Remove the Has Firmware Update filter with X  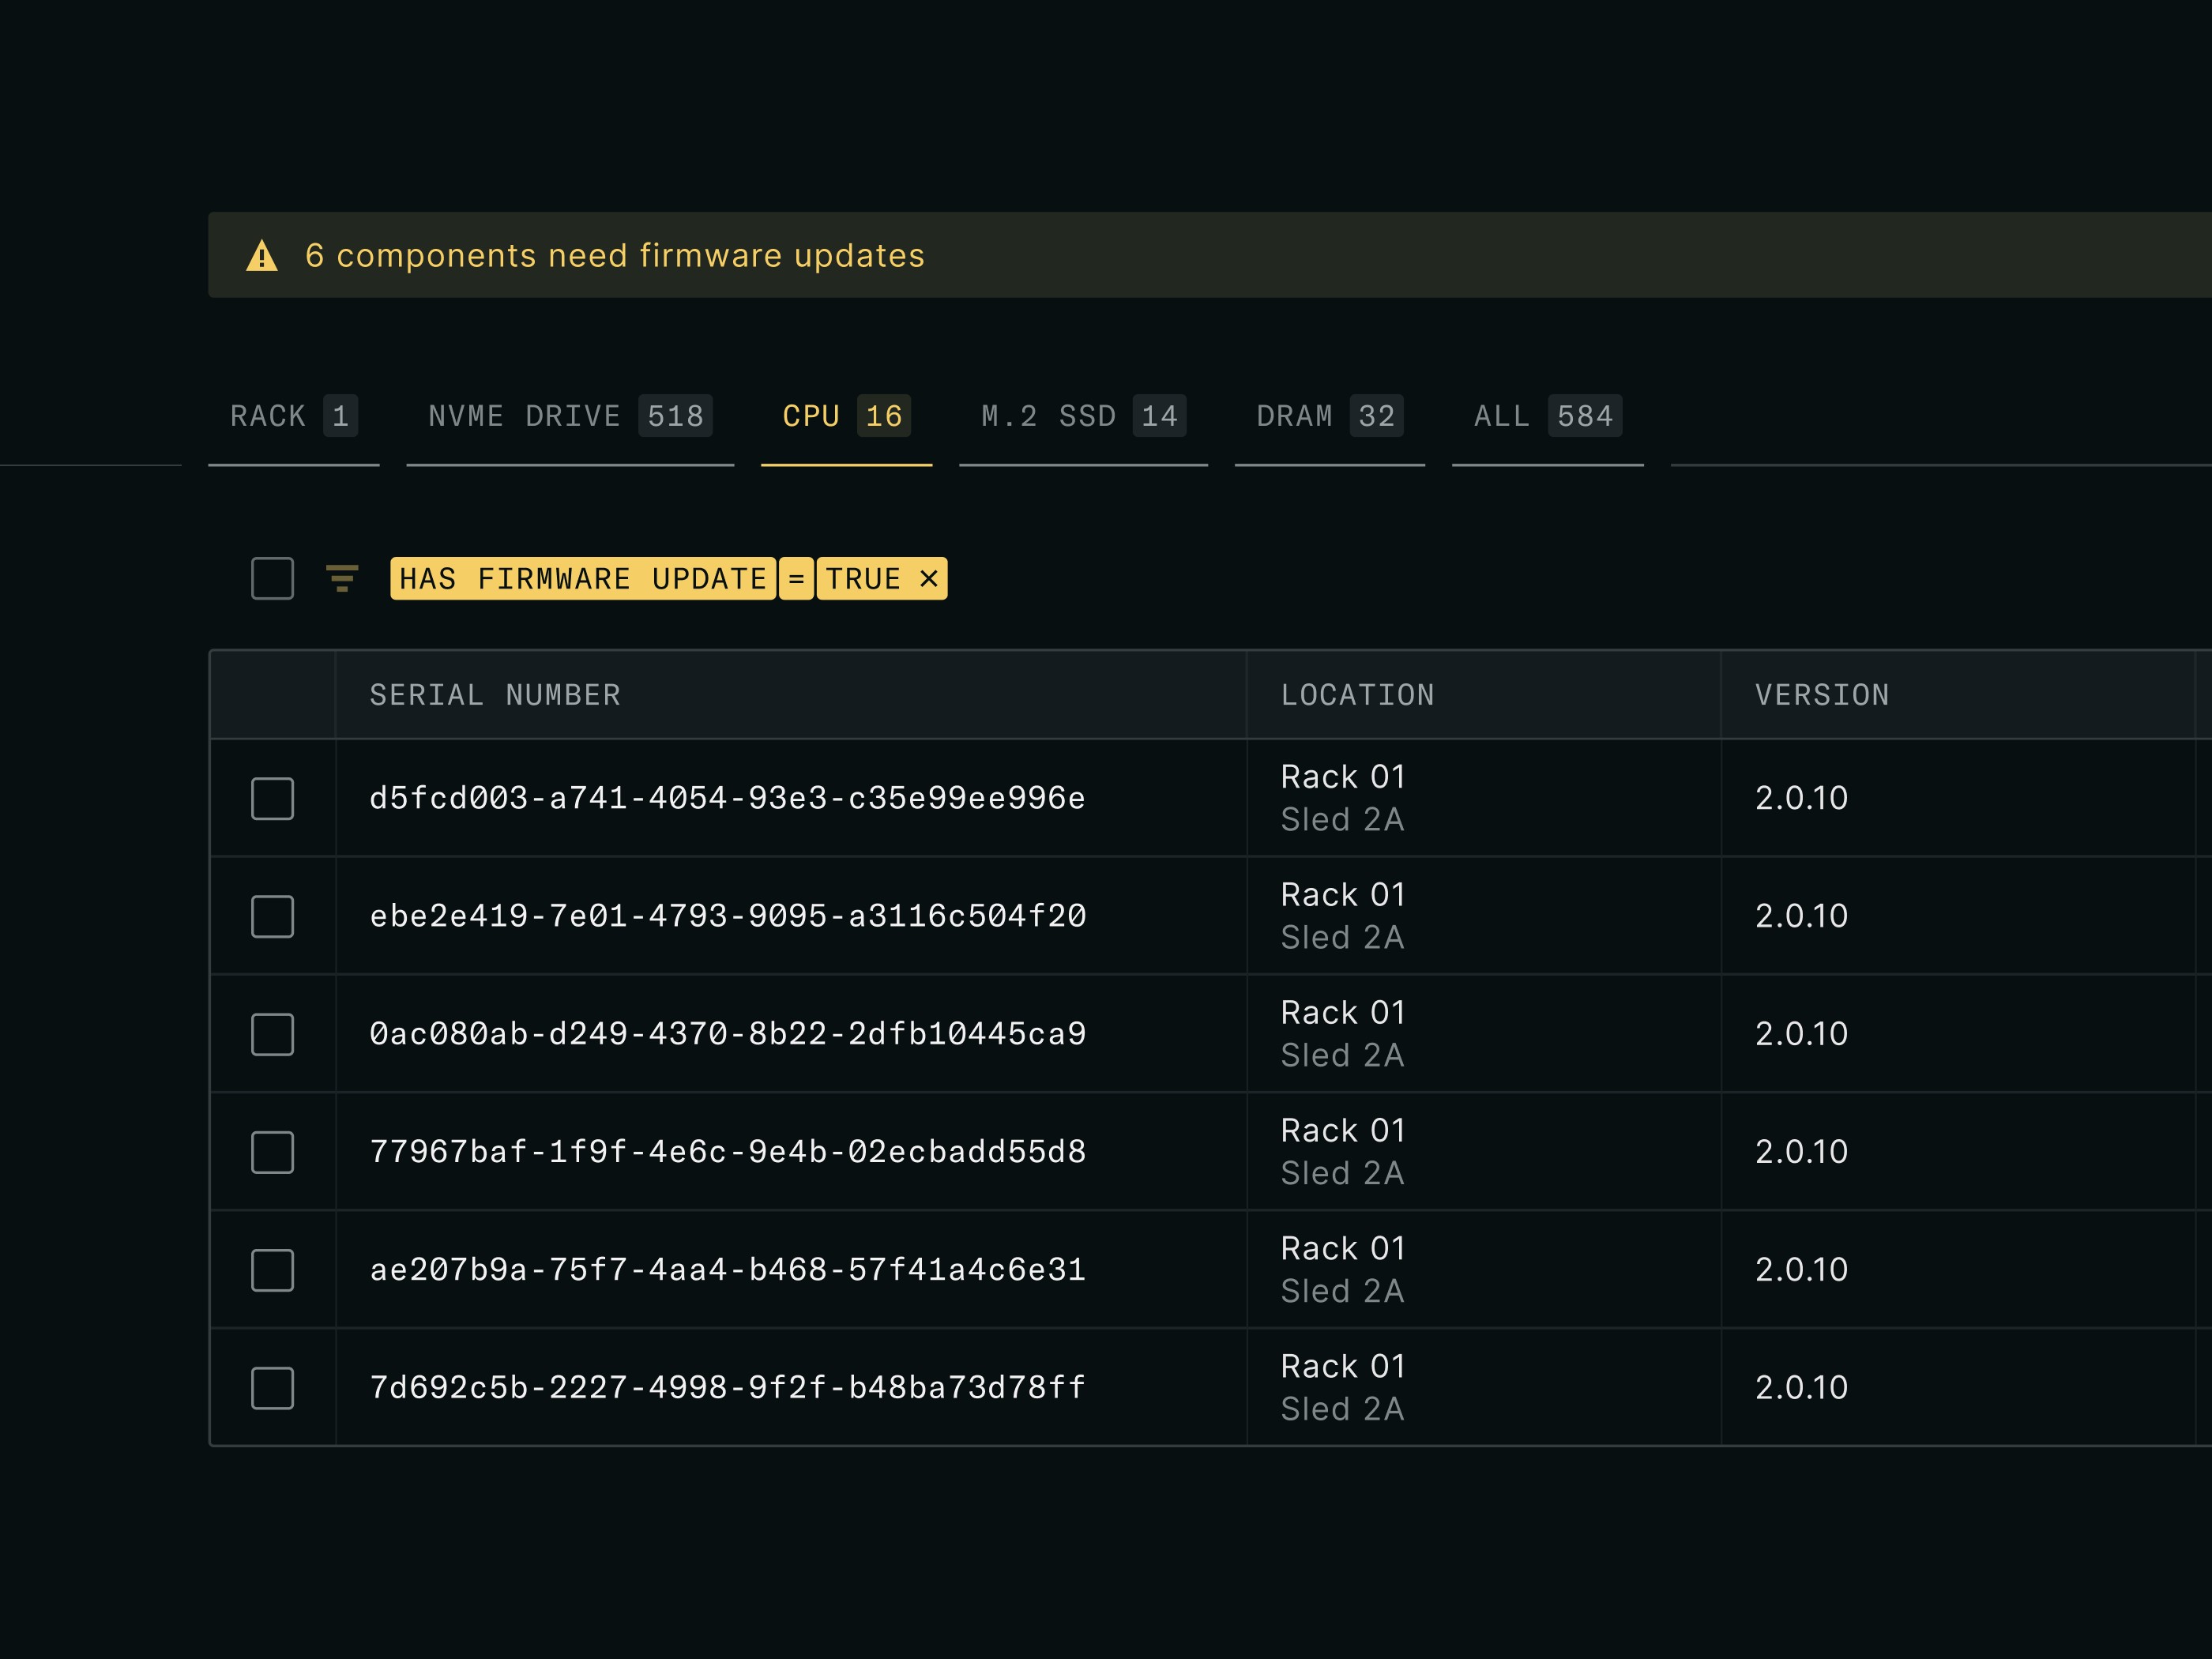(929, 578)
